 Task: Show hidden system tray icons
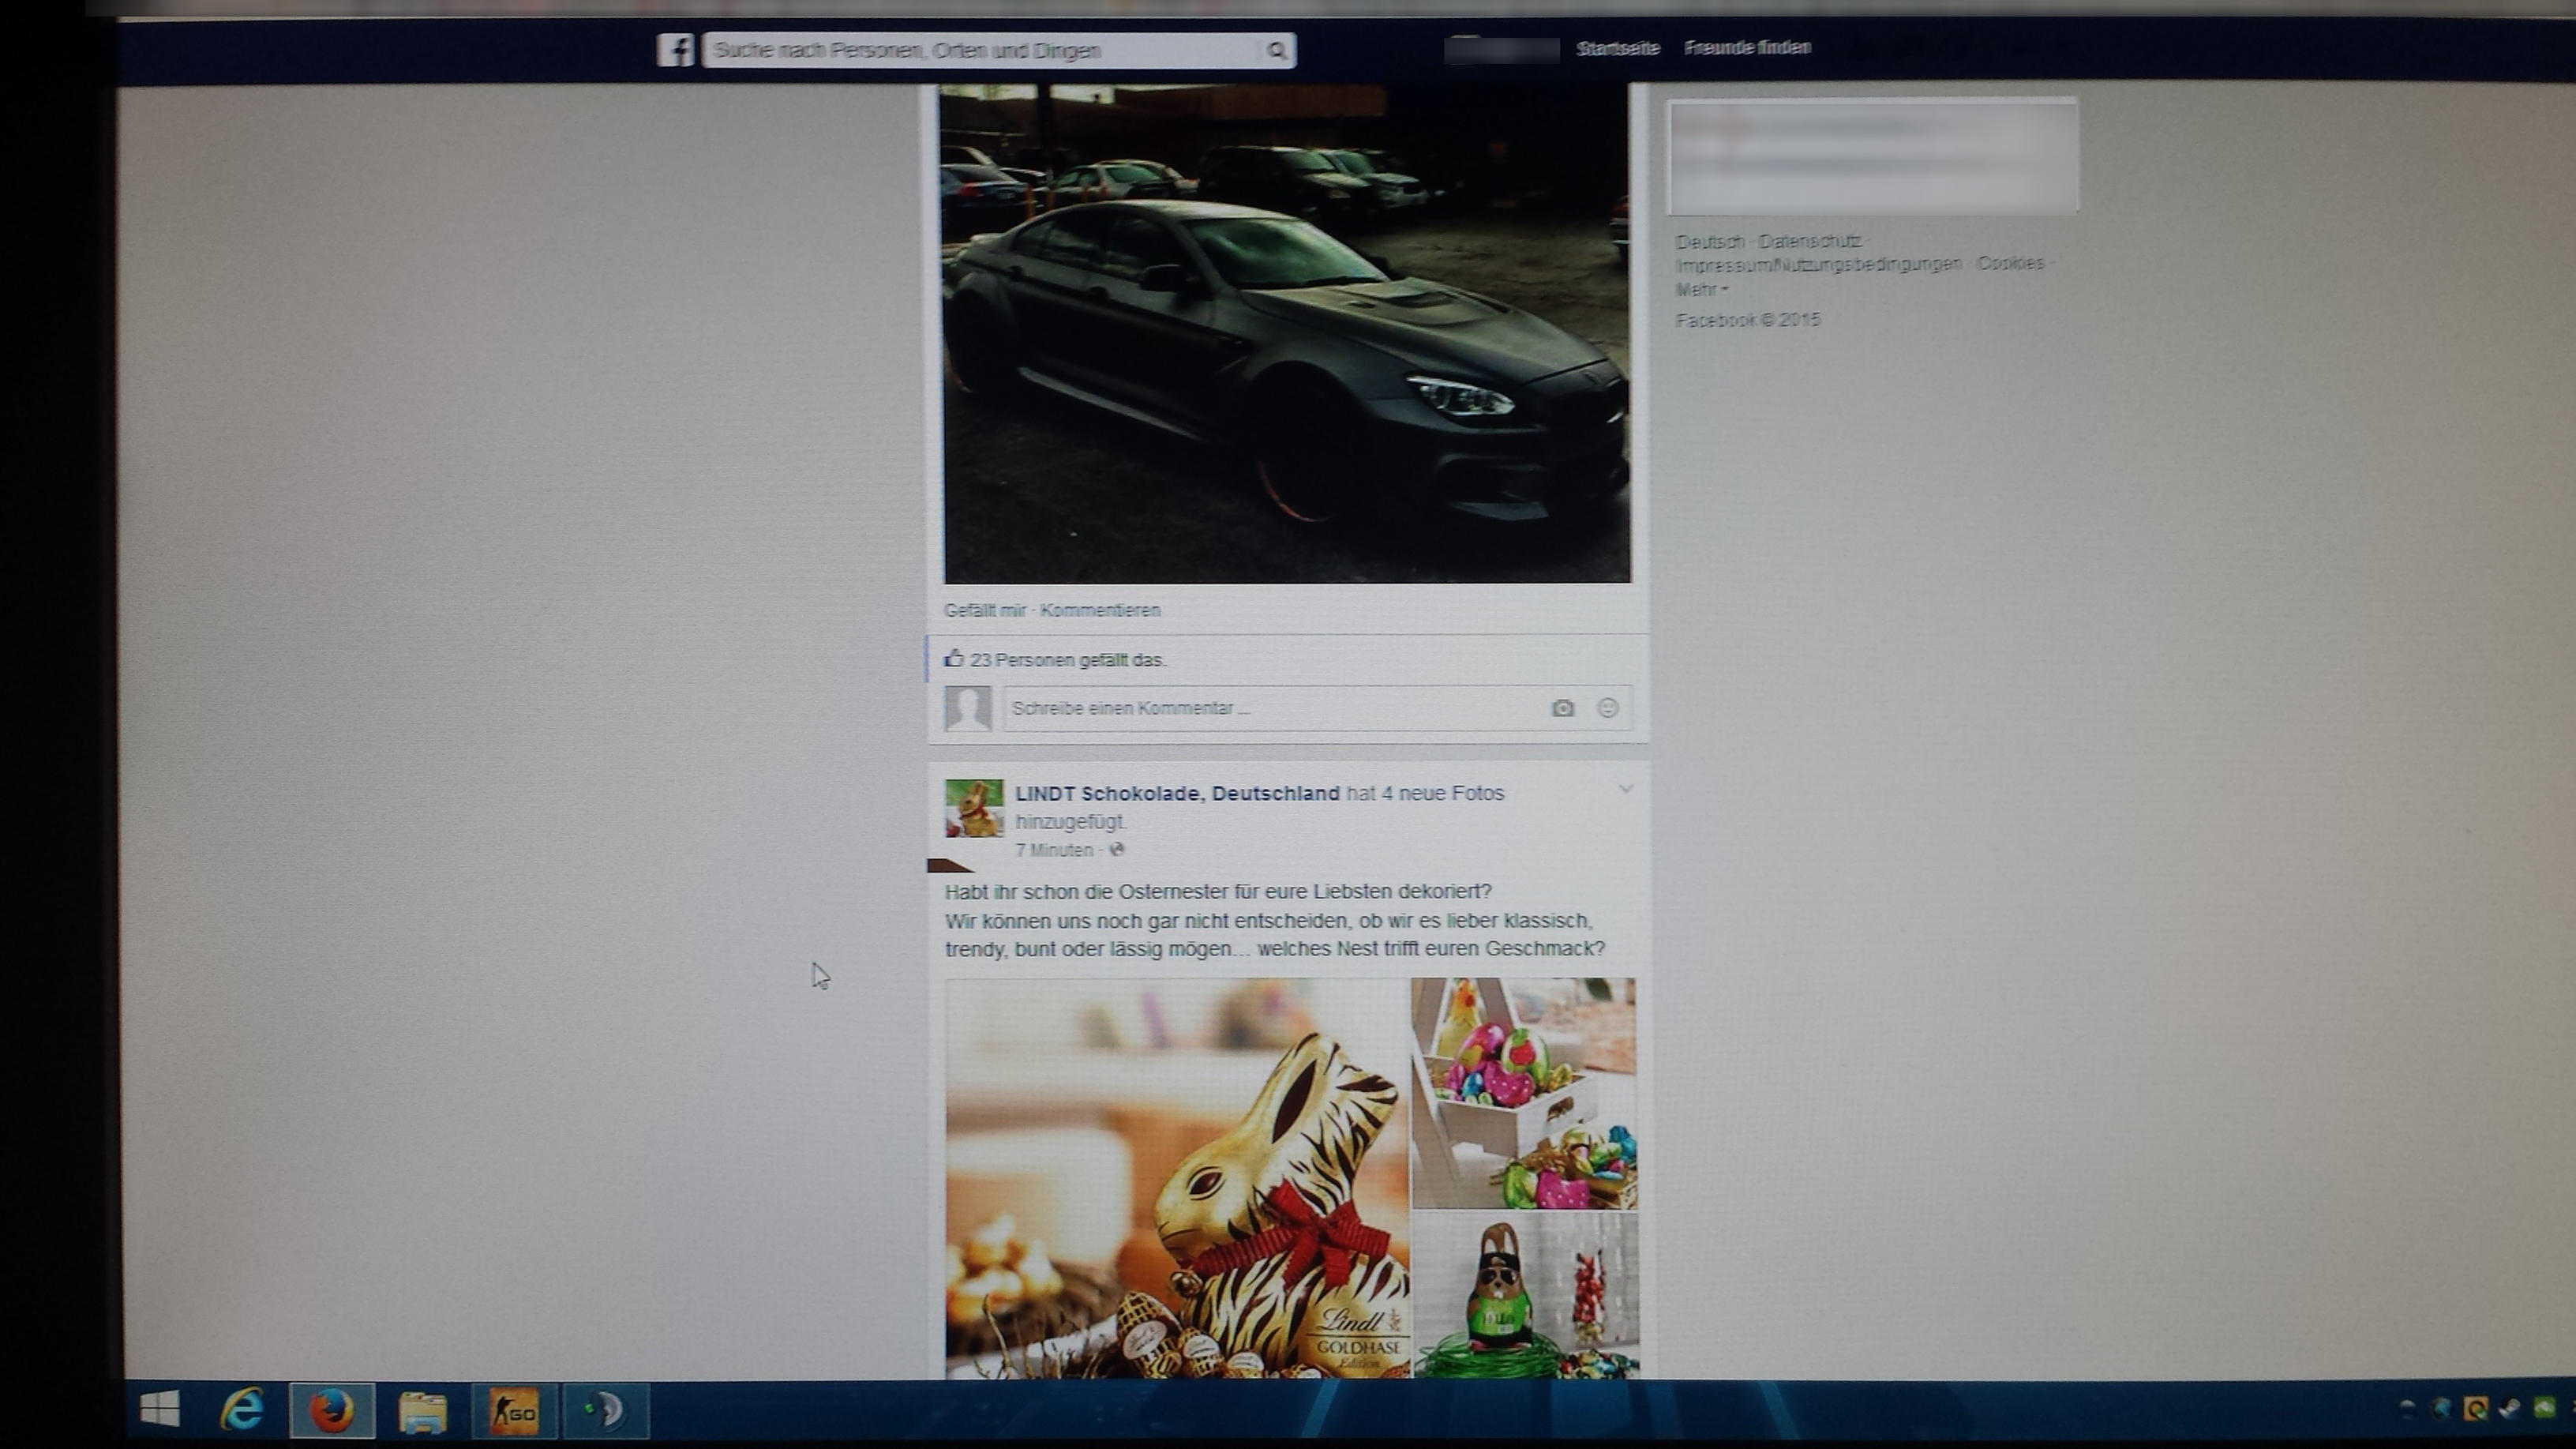click(x=2407, y=1409)
